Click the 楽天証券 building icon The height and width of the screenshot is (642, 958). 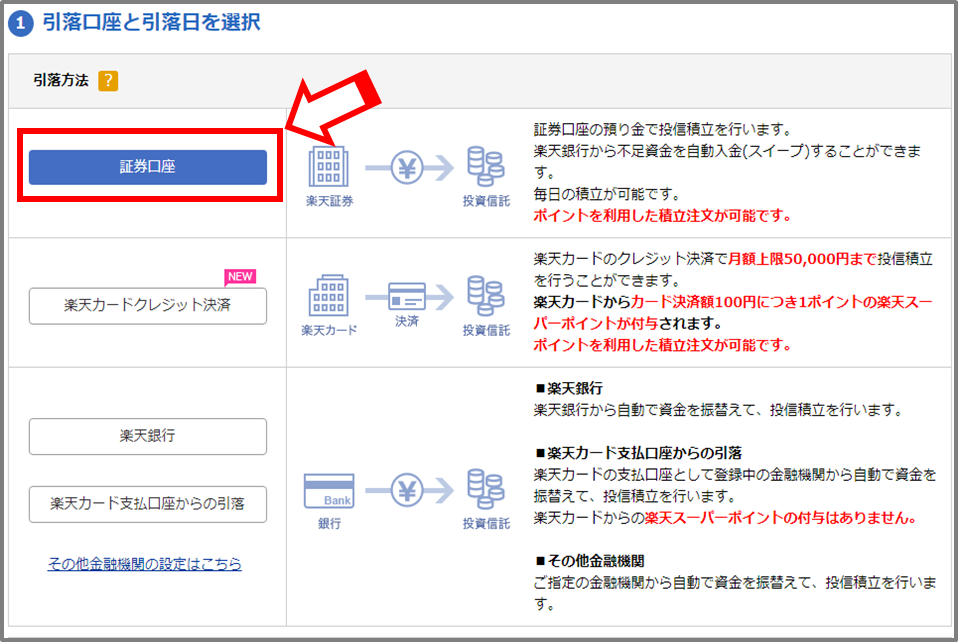329,166
